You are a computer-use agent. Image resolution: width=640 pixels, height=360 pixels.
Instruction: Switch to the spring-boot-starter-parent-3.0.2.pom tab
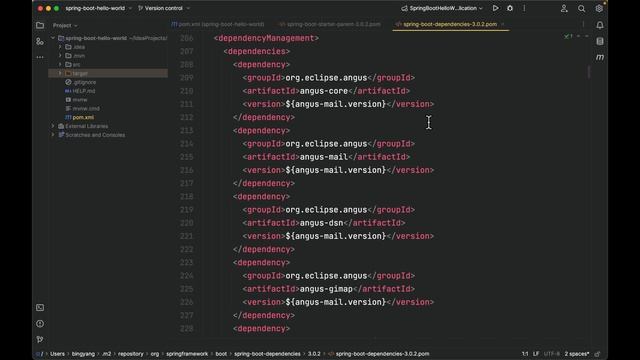coord(330,24)
